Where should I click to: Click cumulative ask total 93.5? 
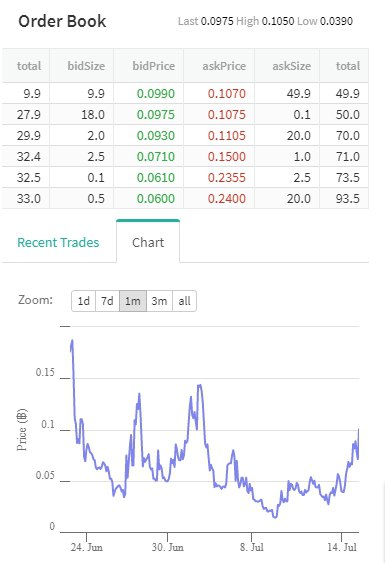click(x=348, y=199)
